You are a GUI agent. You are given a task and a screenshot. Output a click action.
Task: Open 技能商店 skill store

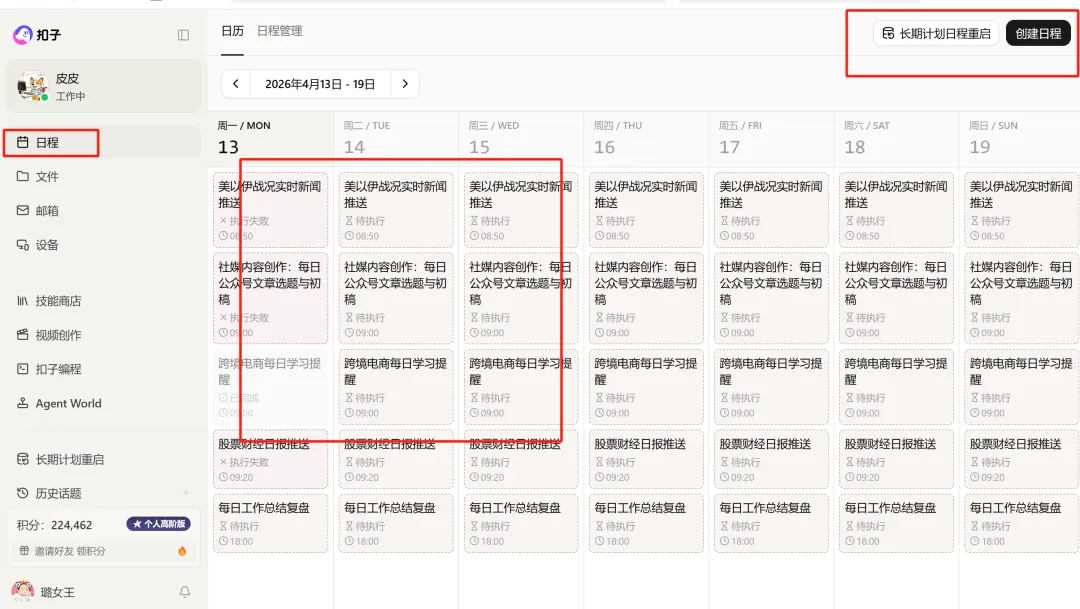103,301
